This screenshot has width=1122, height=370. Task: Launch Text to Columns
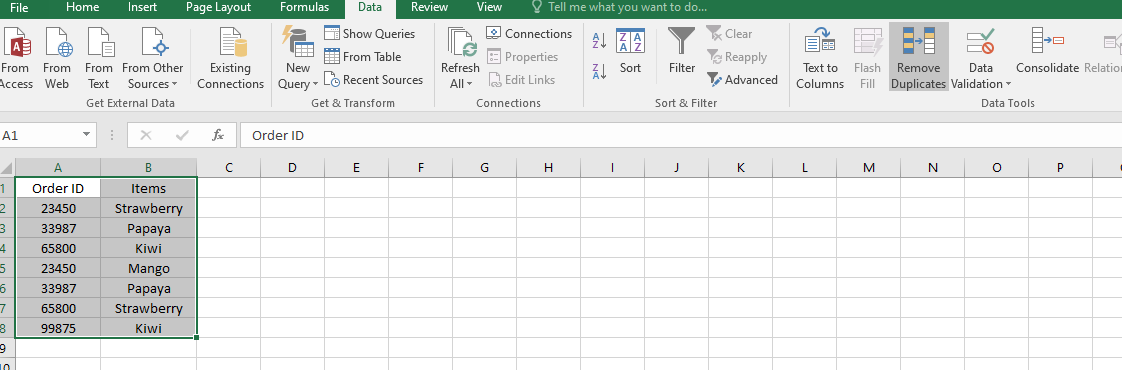820,57
